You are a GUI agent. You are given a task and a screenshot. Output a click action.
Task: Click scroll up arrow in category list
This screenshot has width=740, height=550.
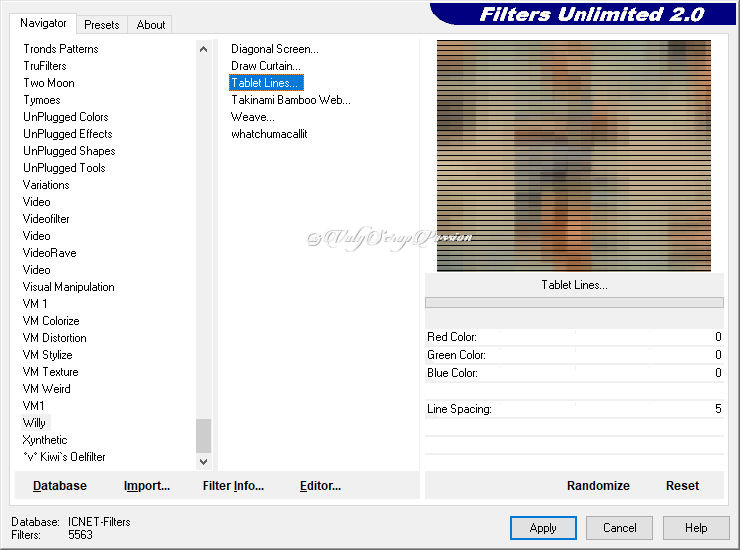point(203,49)
